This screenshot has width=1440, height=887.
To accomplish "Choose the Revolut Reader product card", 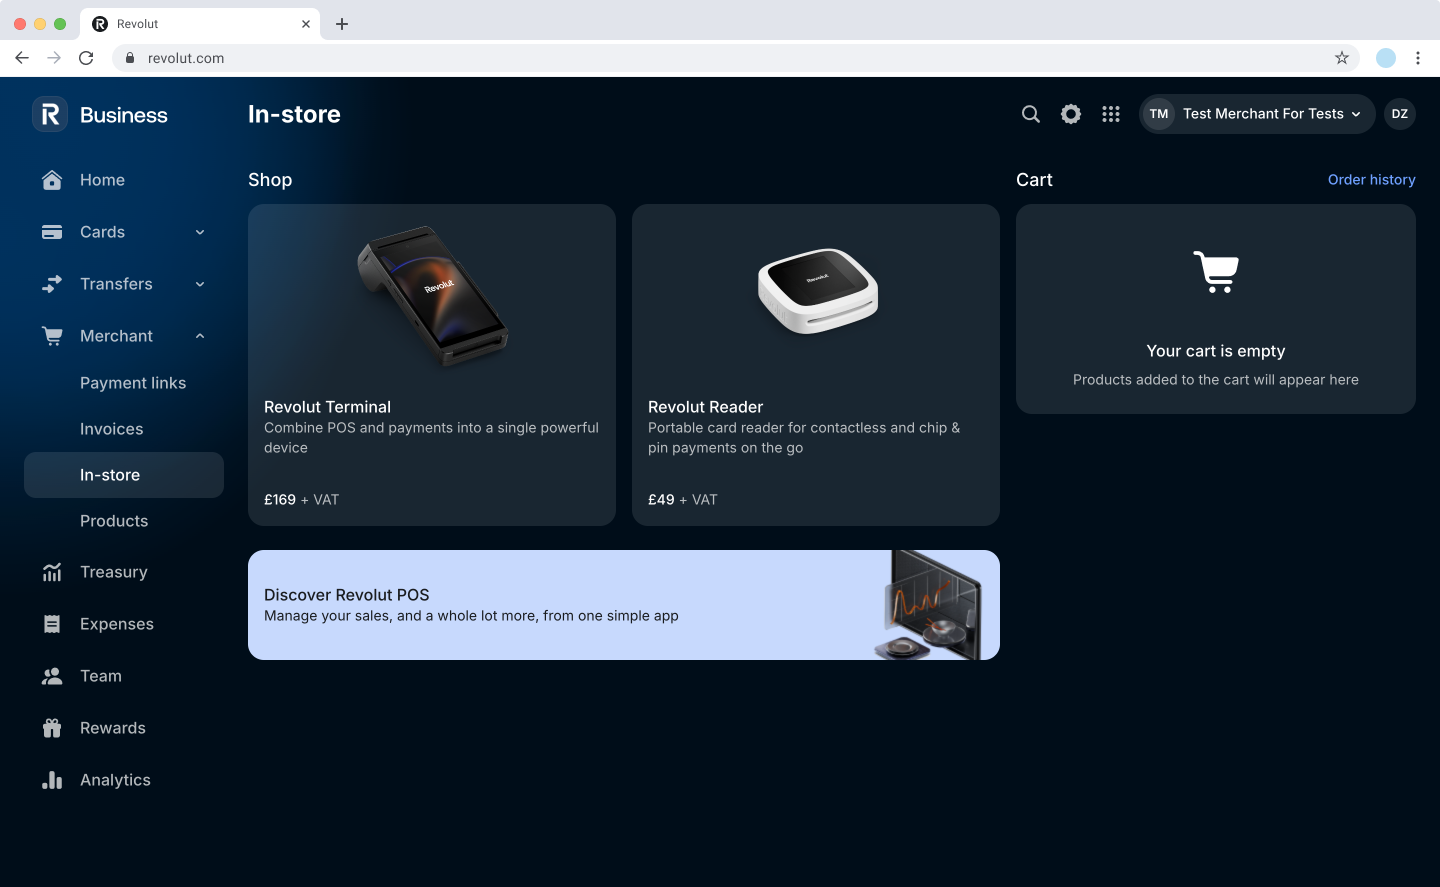I will (815, 365).
